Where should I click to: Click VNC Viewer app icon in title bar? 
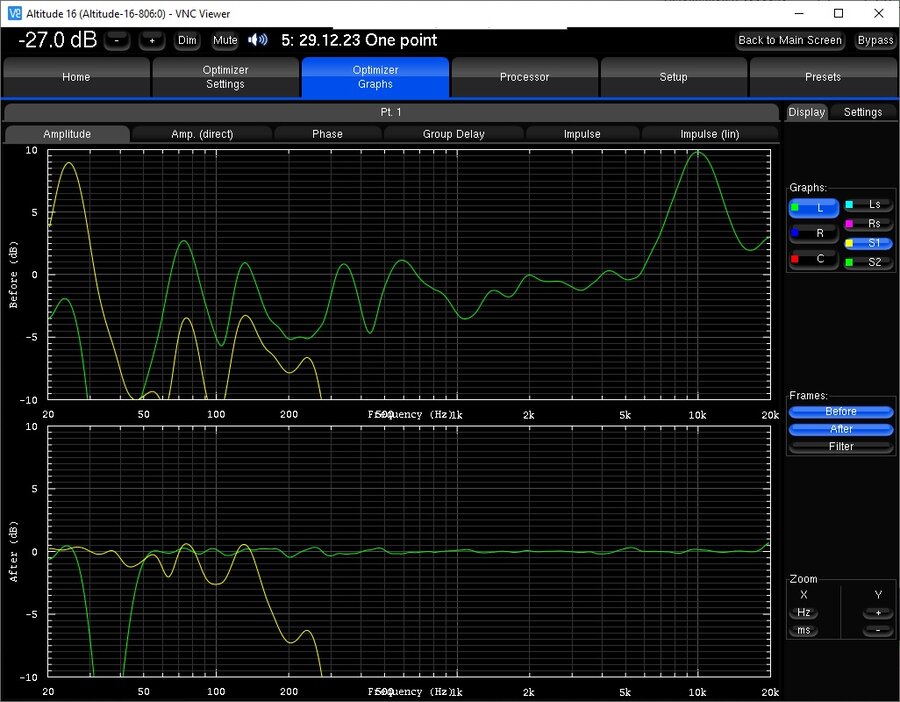[x=14, y=13]
